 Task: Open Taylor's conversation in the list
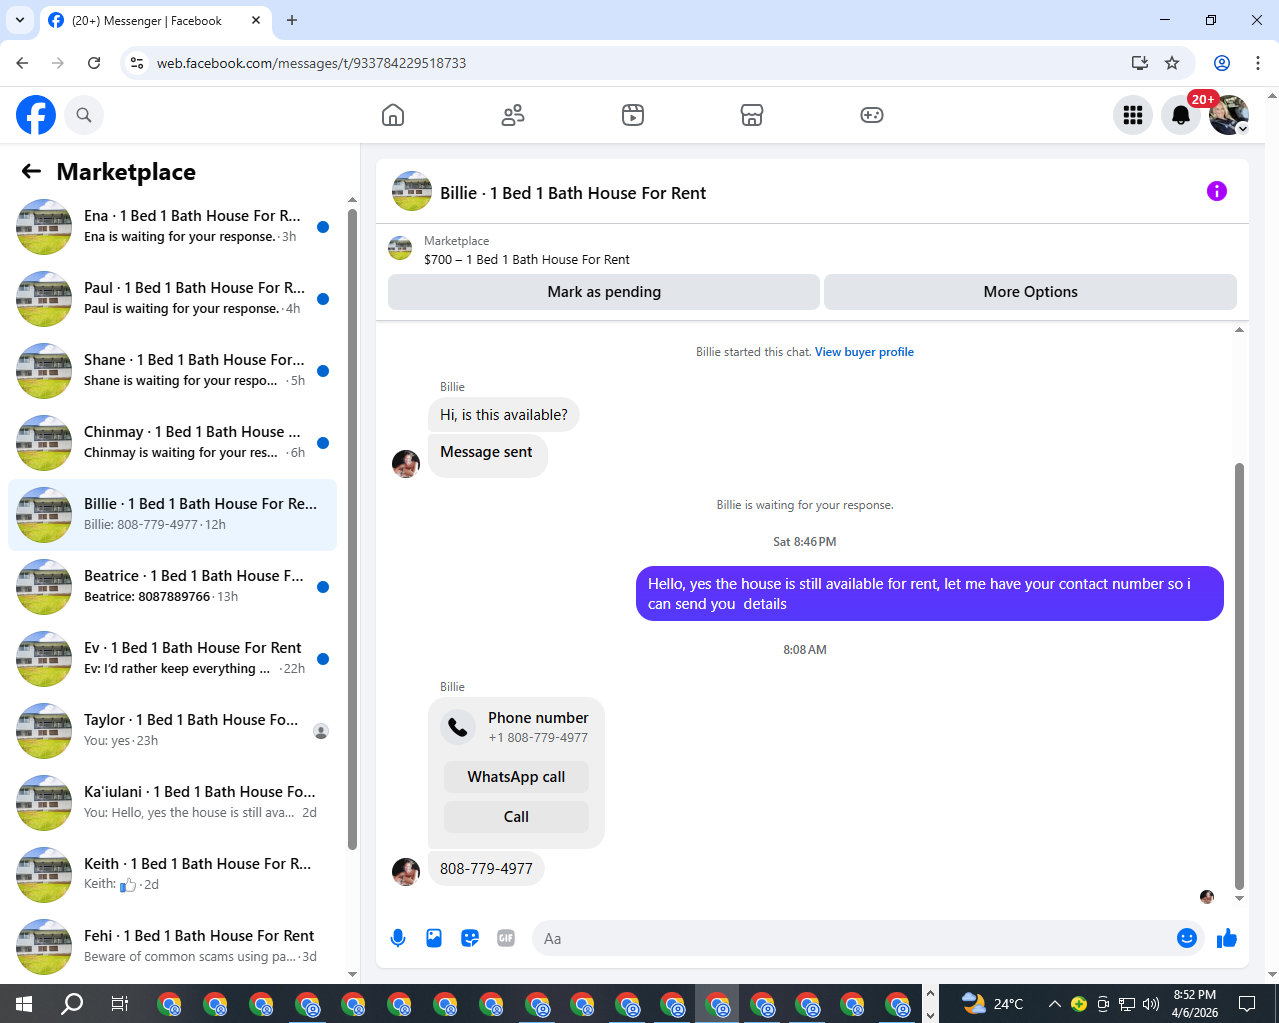(172, 731)
